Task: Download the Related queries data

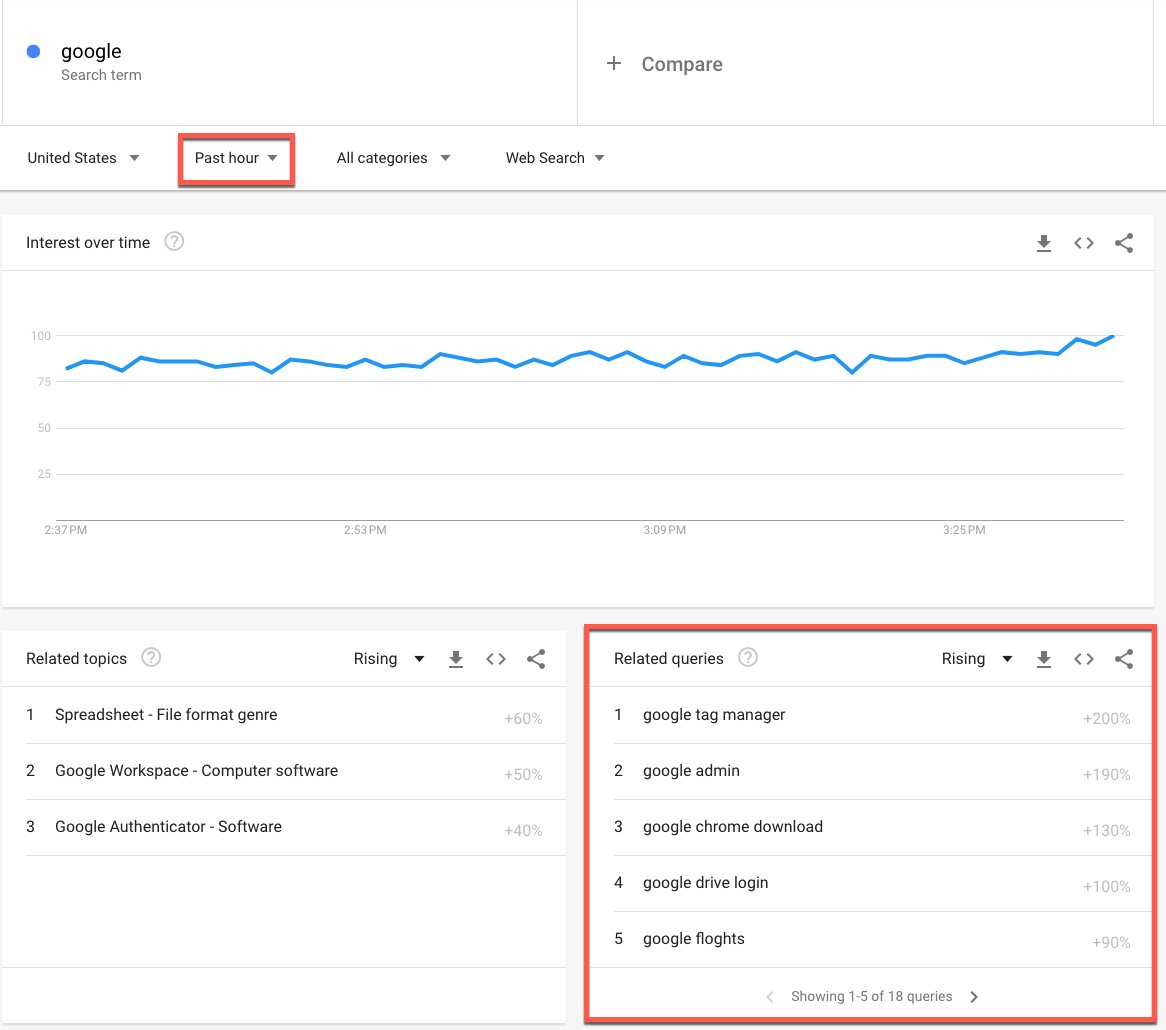Action: click(x=1043, y=659)
